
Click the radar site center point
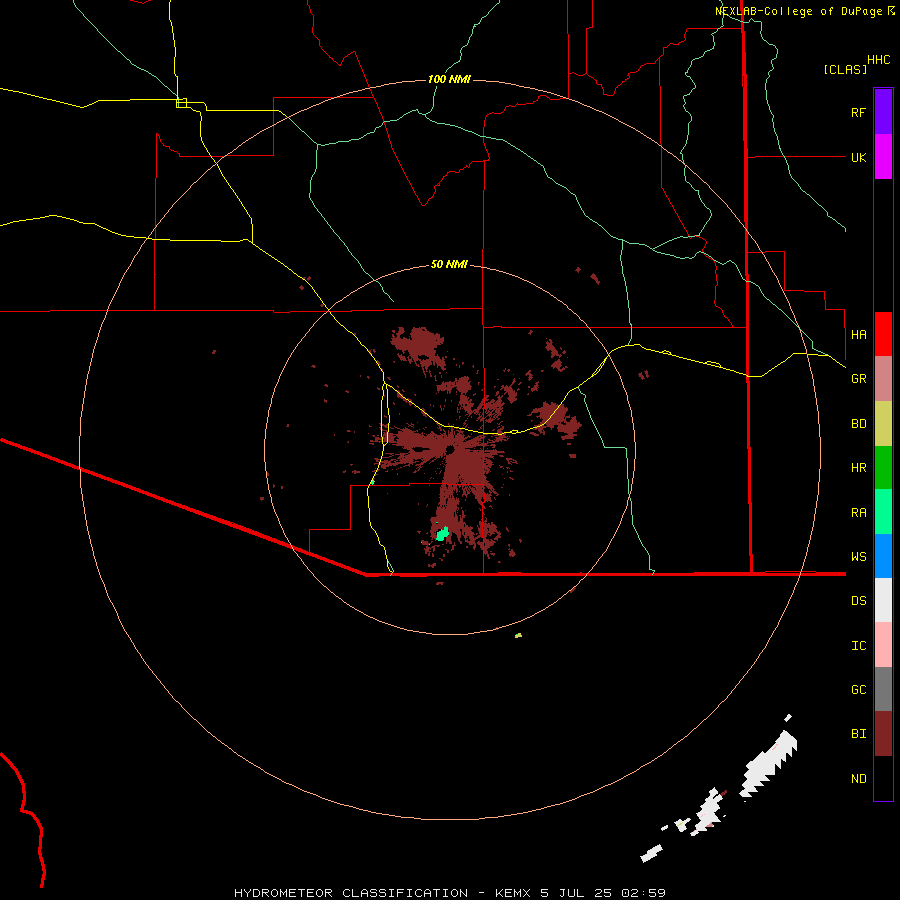click(x=451, y=449)
